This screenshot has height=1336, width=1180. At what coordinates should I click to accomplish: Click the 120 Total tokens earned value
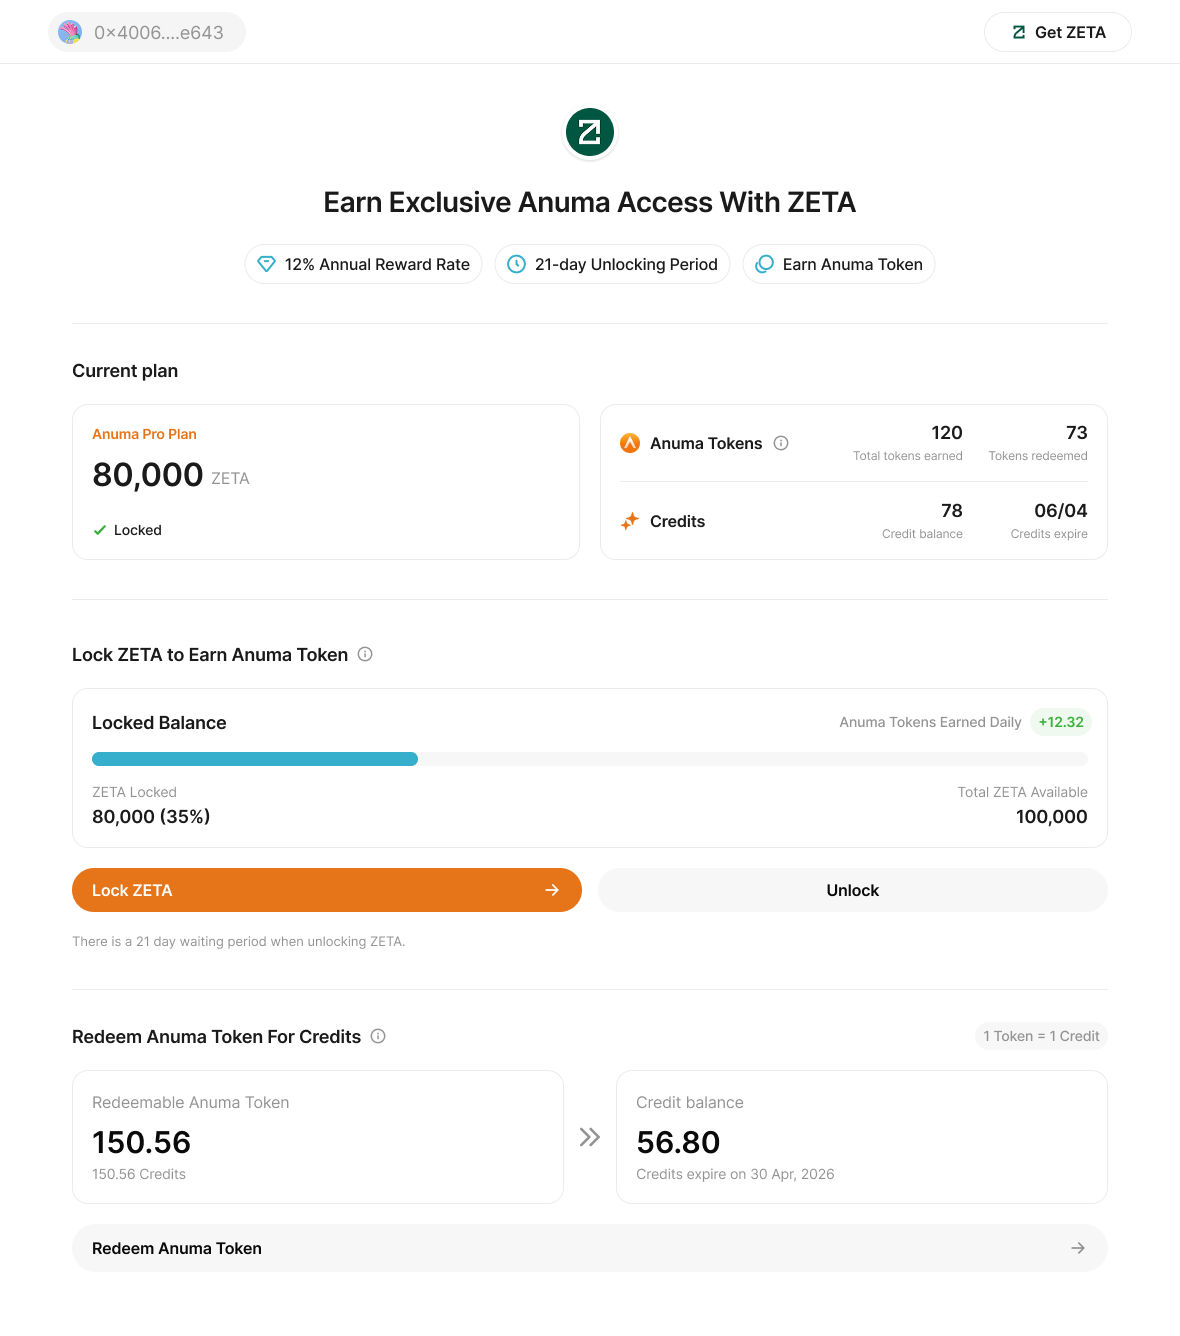947,433
